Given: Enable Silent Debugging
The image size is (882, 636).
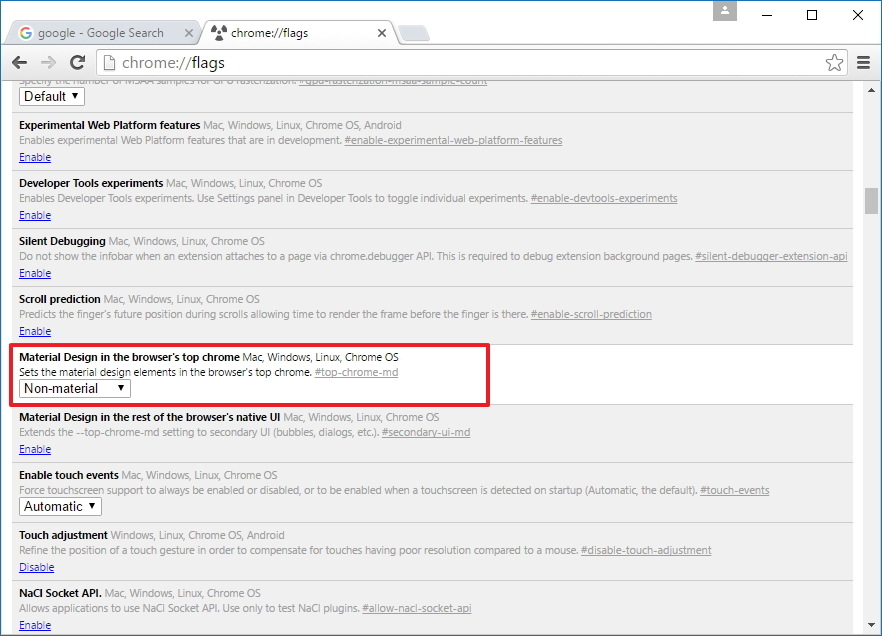Looking at the screenshot, I should click(x=35, y=273).
